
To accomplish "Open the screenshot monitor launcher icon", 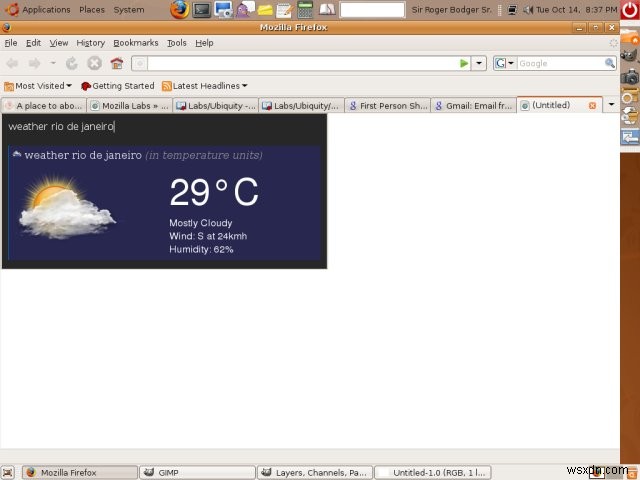I will click(223, 10).
